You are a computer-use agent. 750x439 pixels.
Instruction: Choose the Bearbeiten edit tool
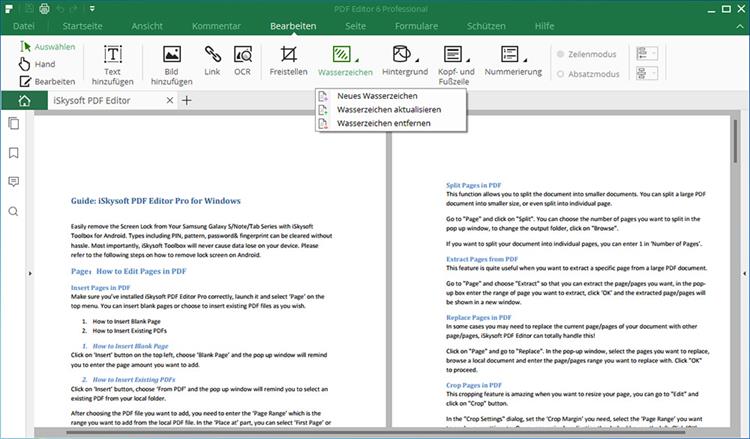click(47, 81)
